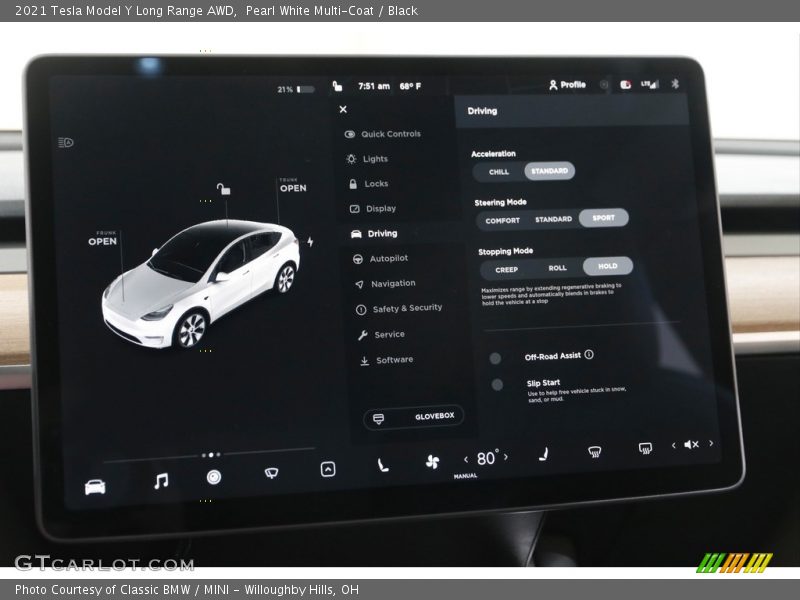Open Safety & Security settings
Image resolution: width=800 pixels, height=600 pixels.
(399, 308)
